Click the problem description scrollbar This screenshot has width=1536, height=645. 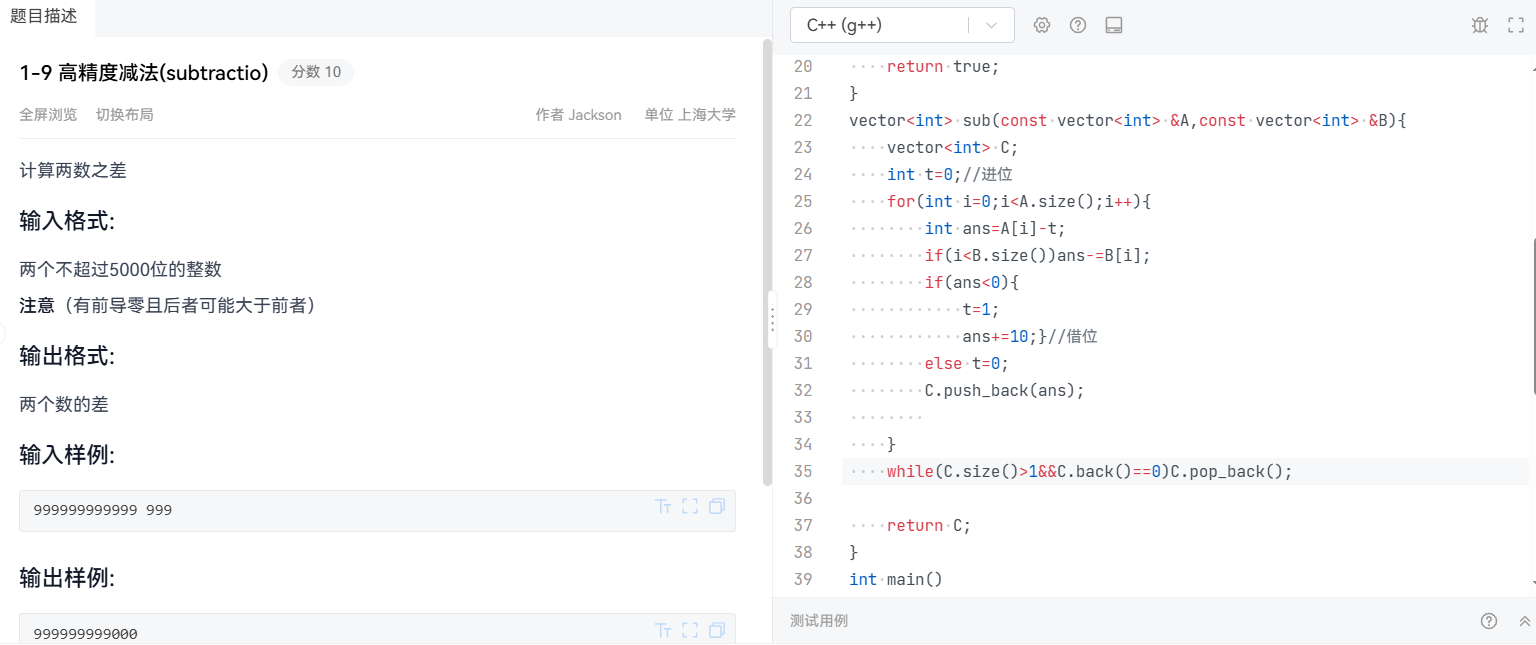(x=767, y=262)
